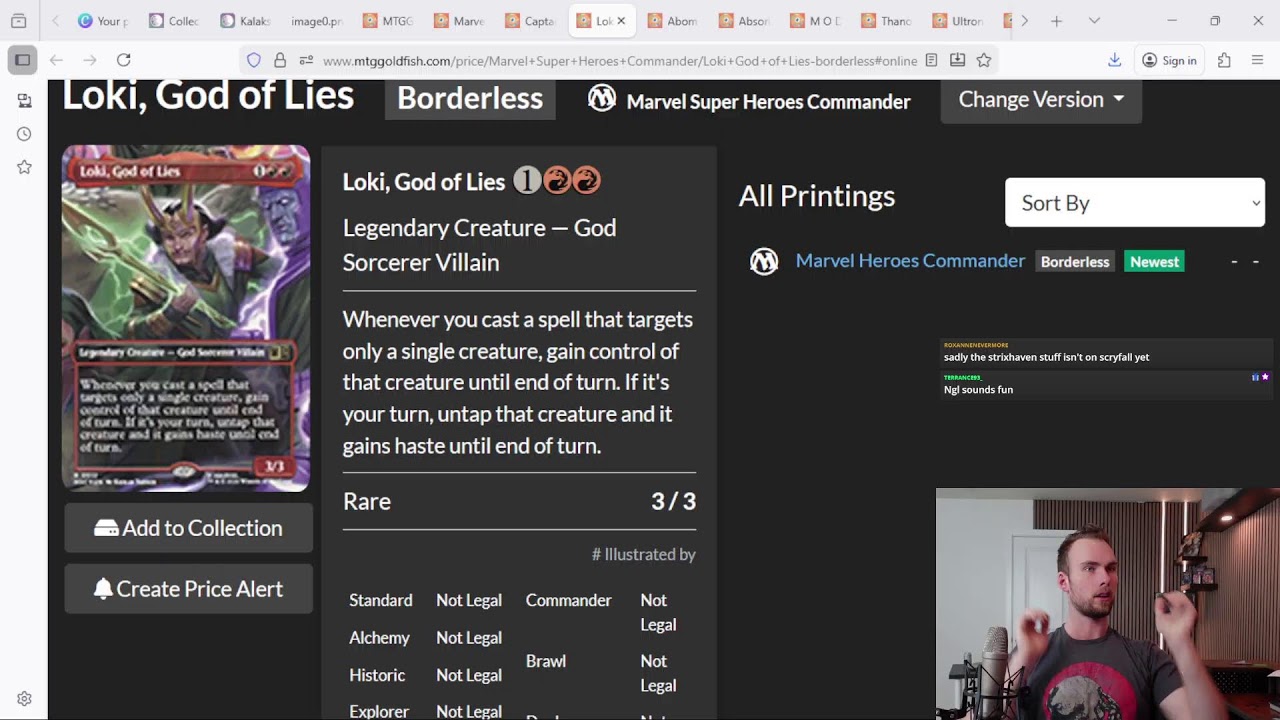Image resolution: width=1280 pixels, height=720 pixels.
Task: Switch to the 'Absor' tab
Action: pos(745,20)
